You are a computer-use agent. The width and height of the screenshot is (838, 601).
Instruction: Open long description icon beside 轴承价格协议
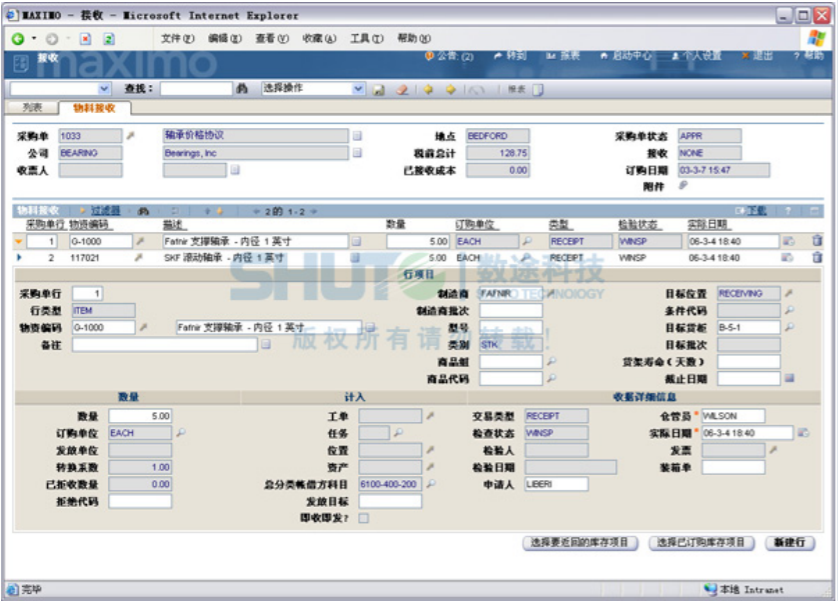(357, 136)
